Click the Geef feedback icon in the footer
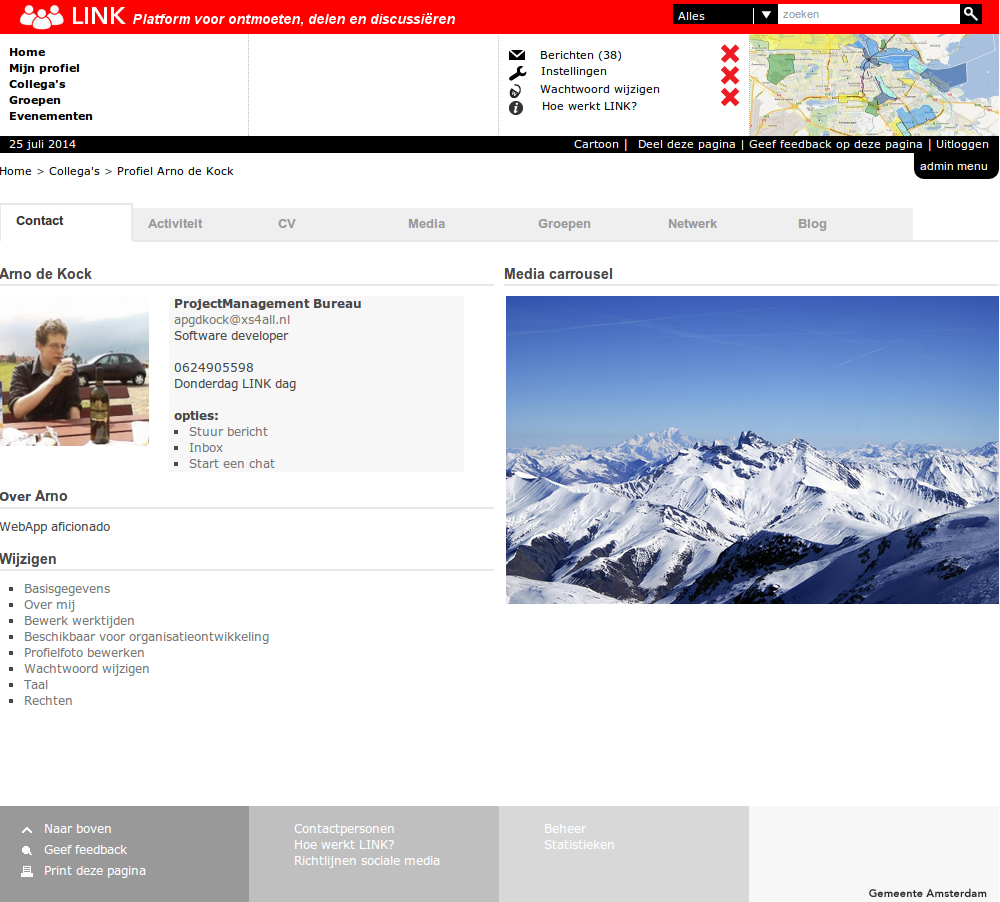This screenshot has width=1000, height=902. click(x=27, y=851)
